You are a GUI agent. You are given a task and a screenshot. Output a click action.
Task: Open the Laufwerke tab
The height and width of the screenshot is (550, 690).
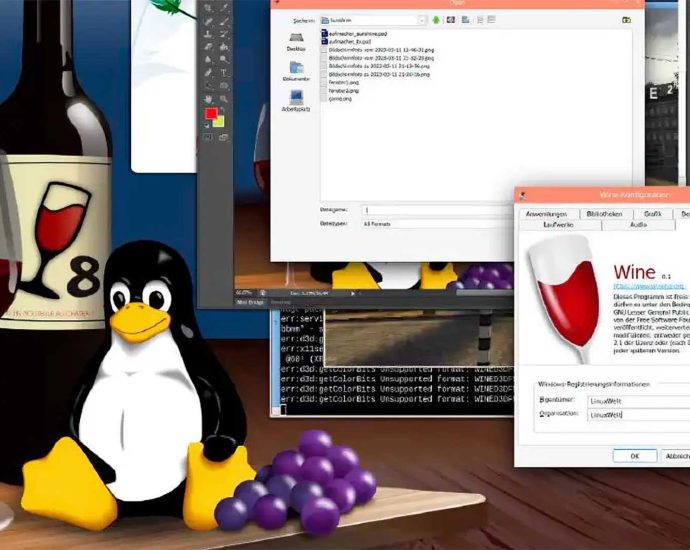[558, 225]
